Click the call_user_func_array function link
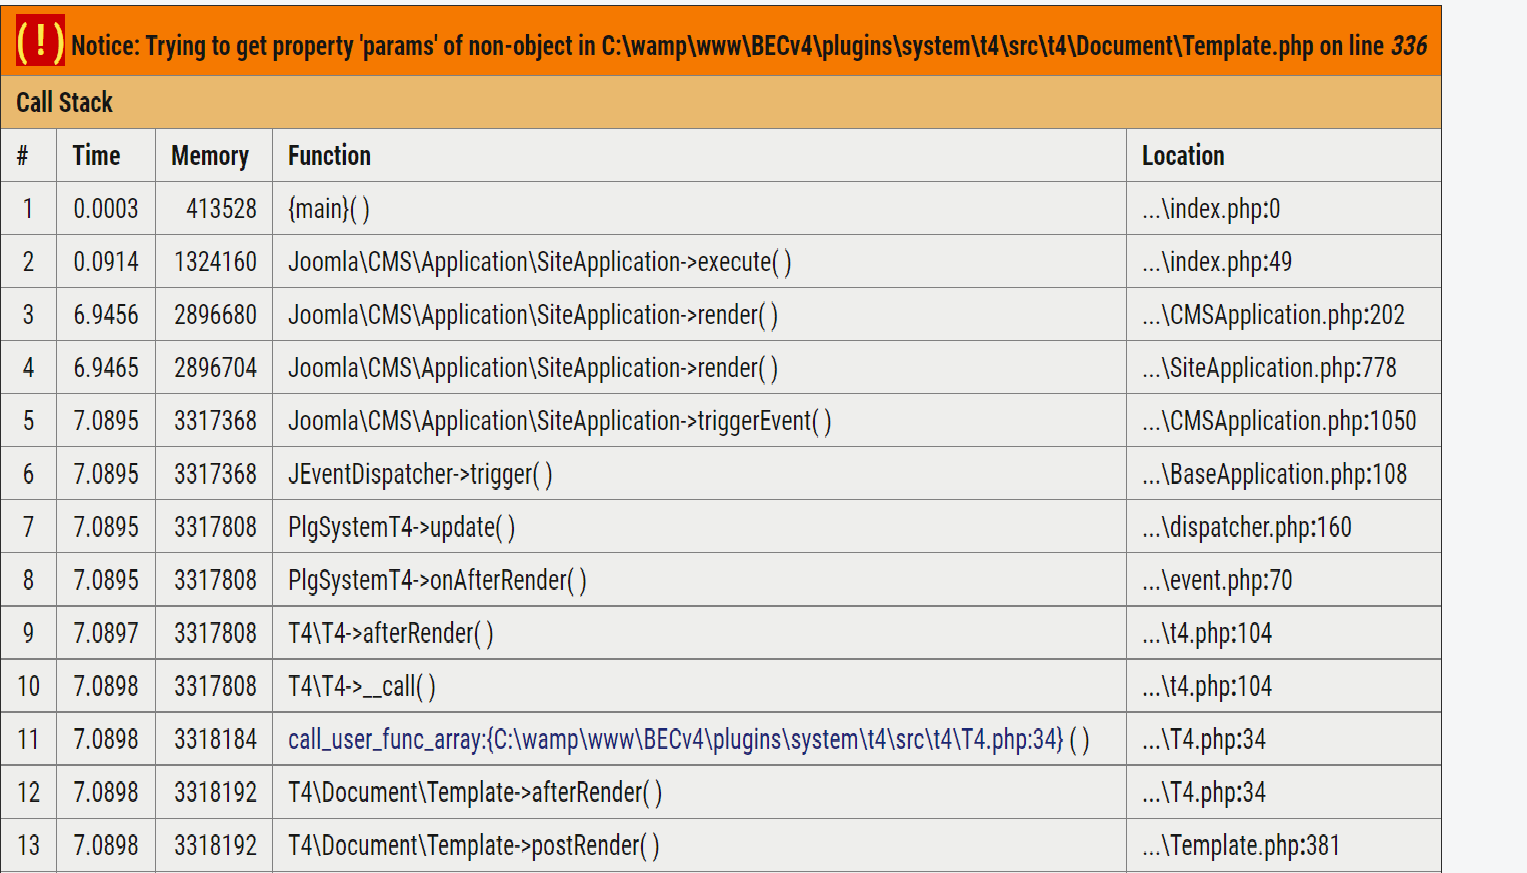1527x873 pixels. point(675,740)
